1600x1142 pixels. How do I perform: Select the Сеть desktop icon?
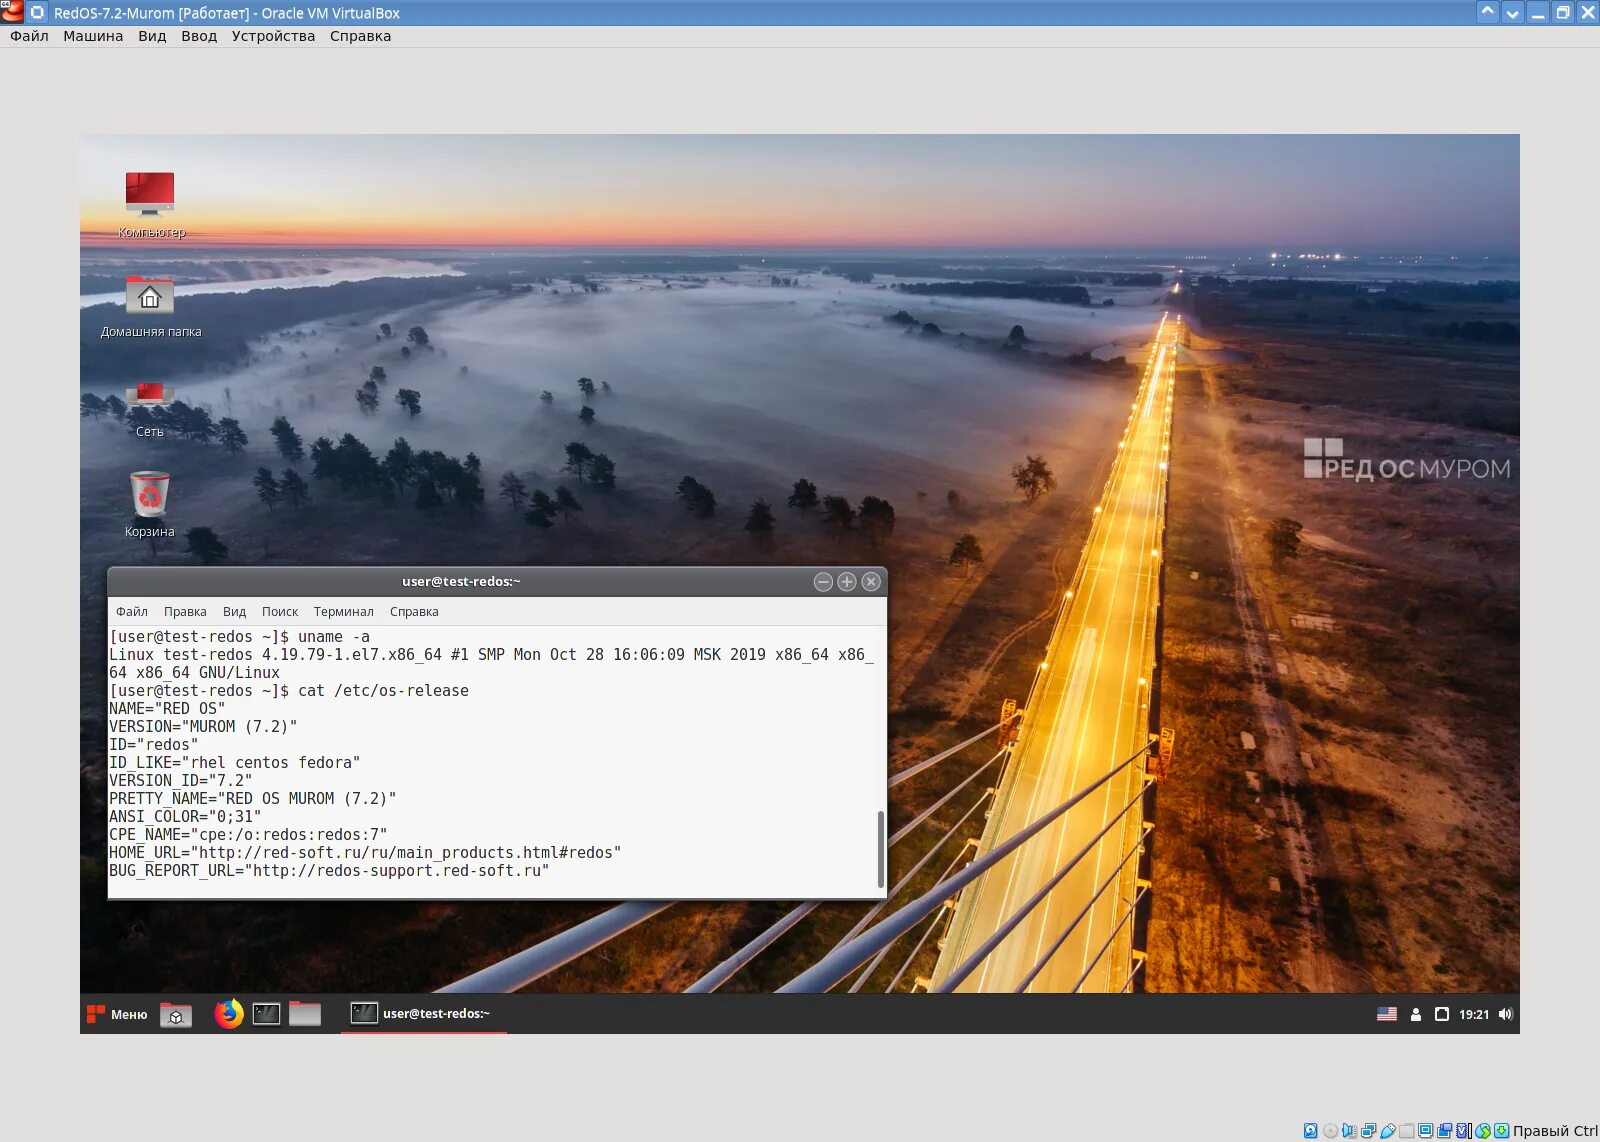(x=150, y=408)
